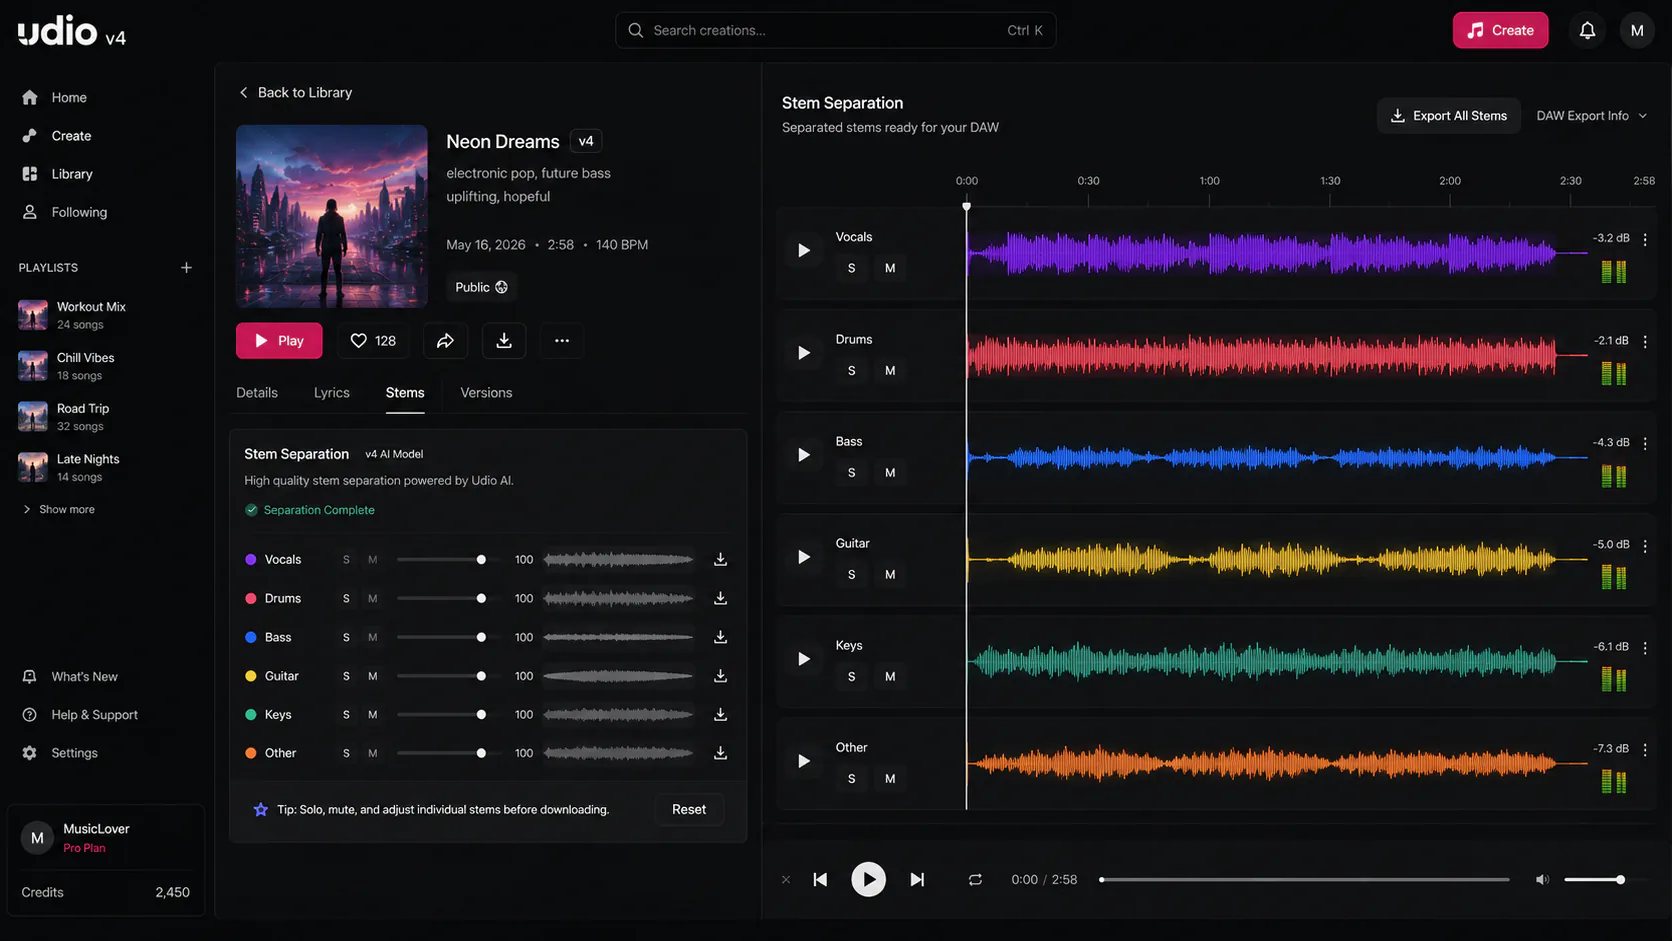Click Export All Stems
Viewport: 1672px width, 941px height.
click(1449, 116)
